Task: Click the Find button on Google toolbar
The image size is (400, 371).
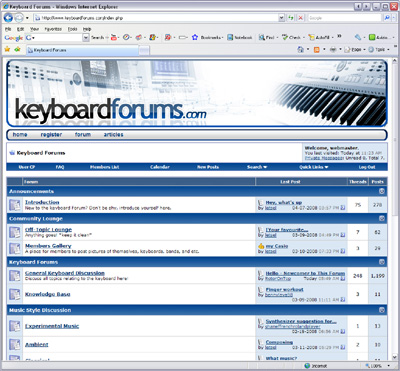Action: 267,37
